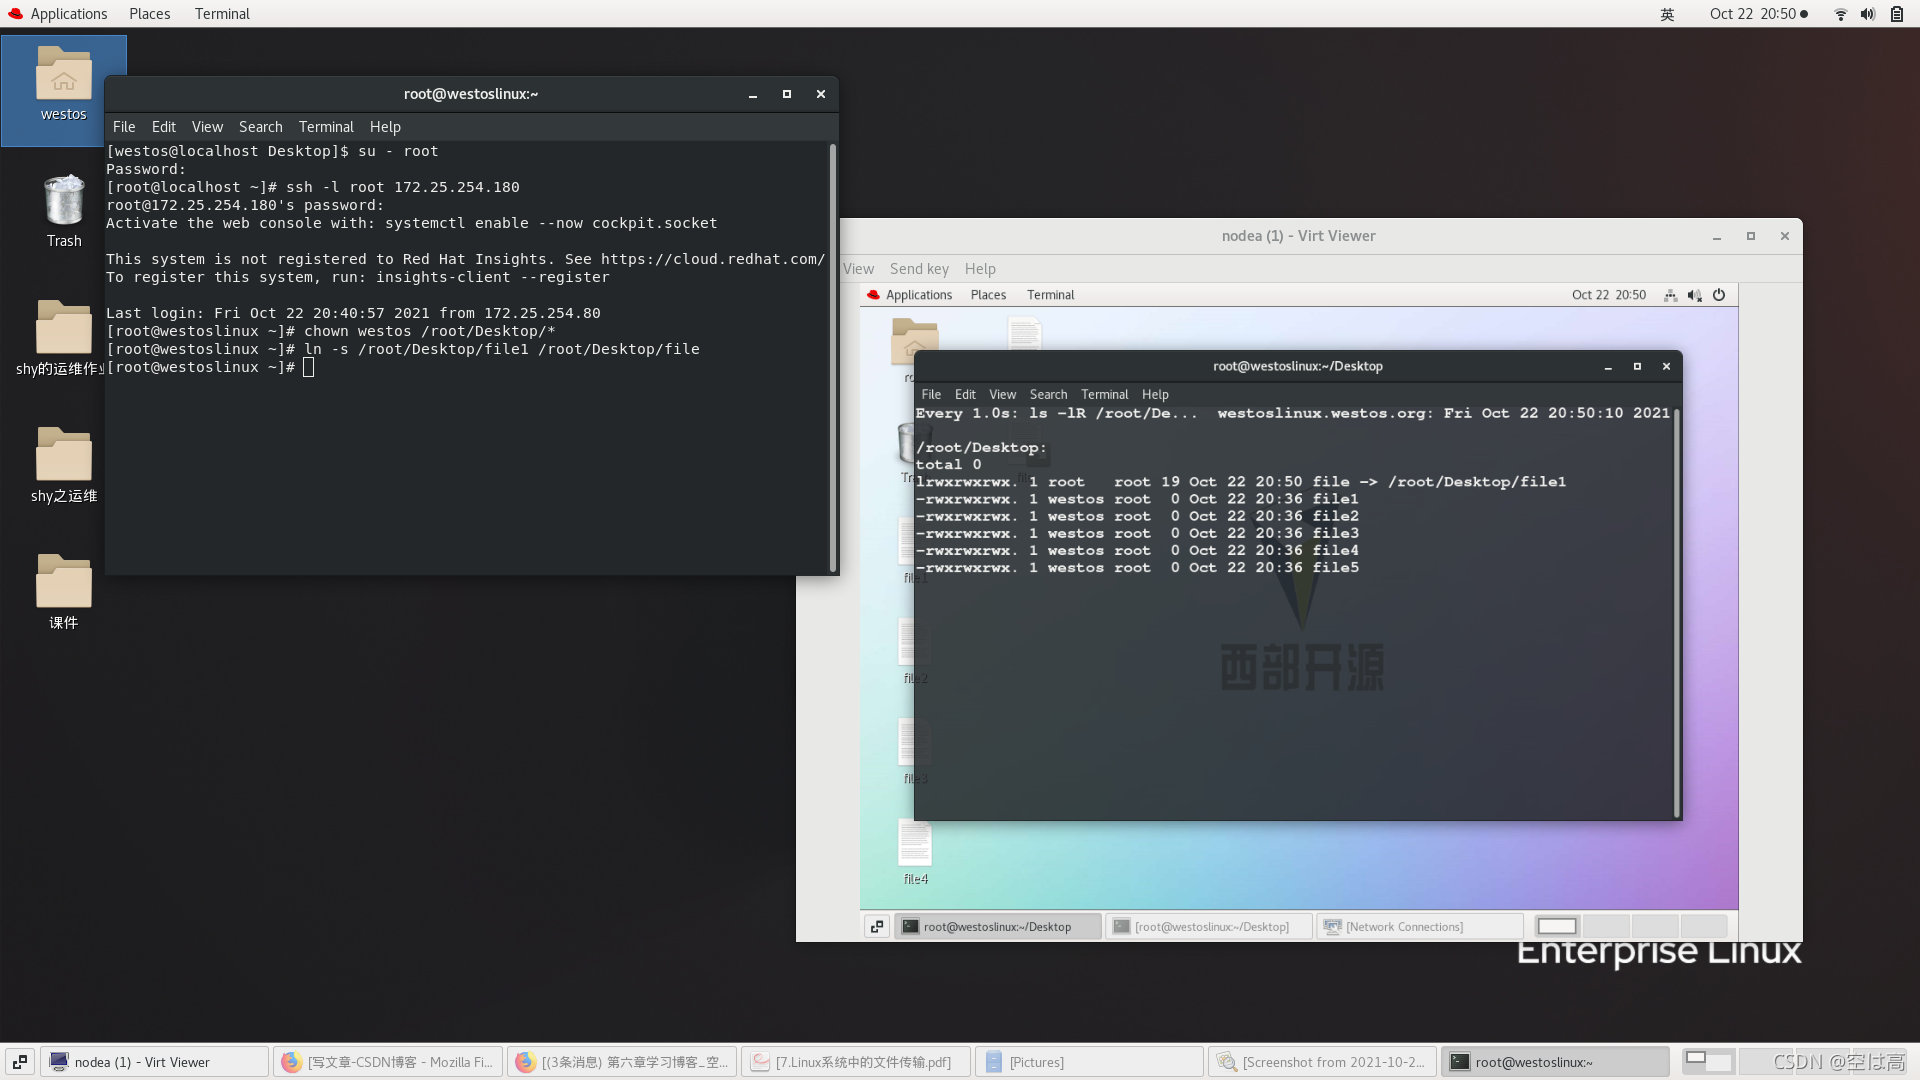The width and height of the screenshot is (1920, 1080).
Task: Open Terminal menu in guest terminal window
Action: (x=1104, y=395)
